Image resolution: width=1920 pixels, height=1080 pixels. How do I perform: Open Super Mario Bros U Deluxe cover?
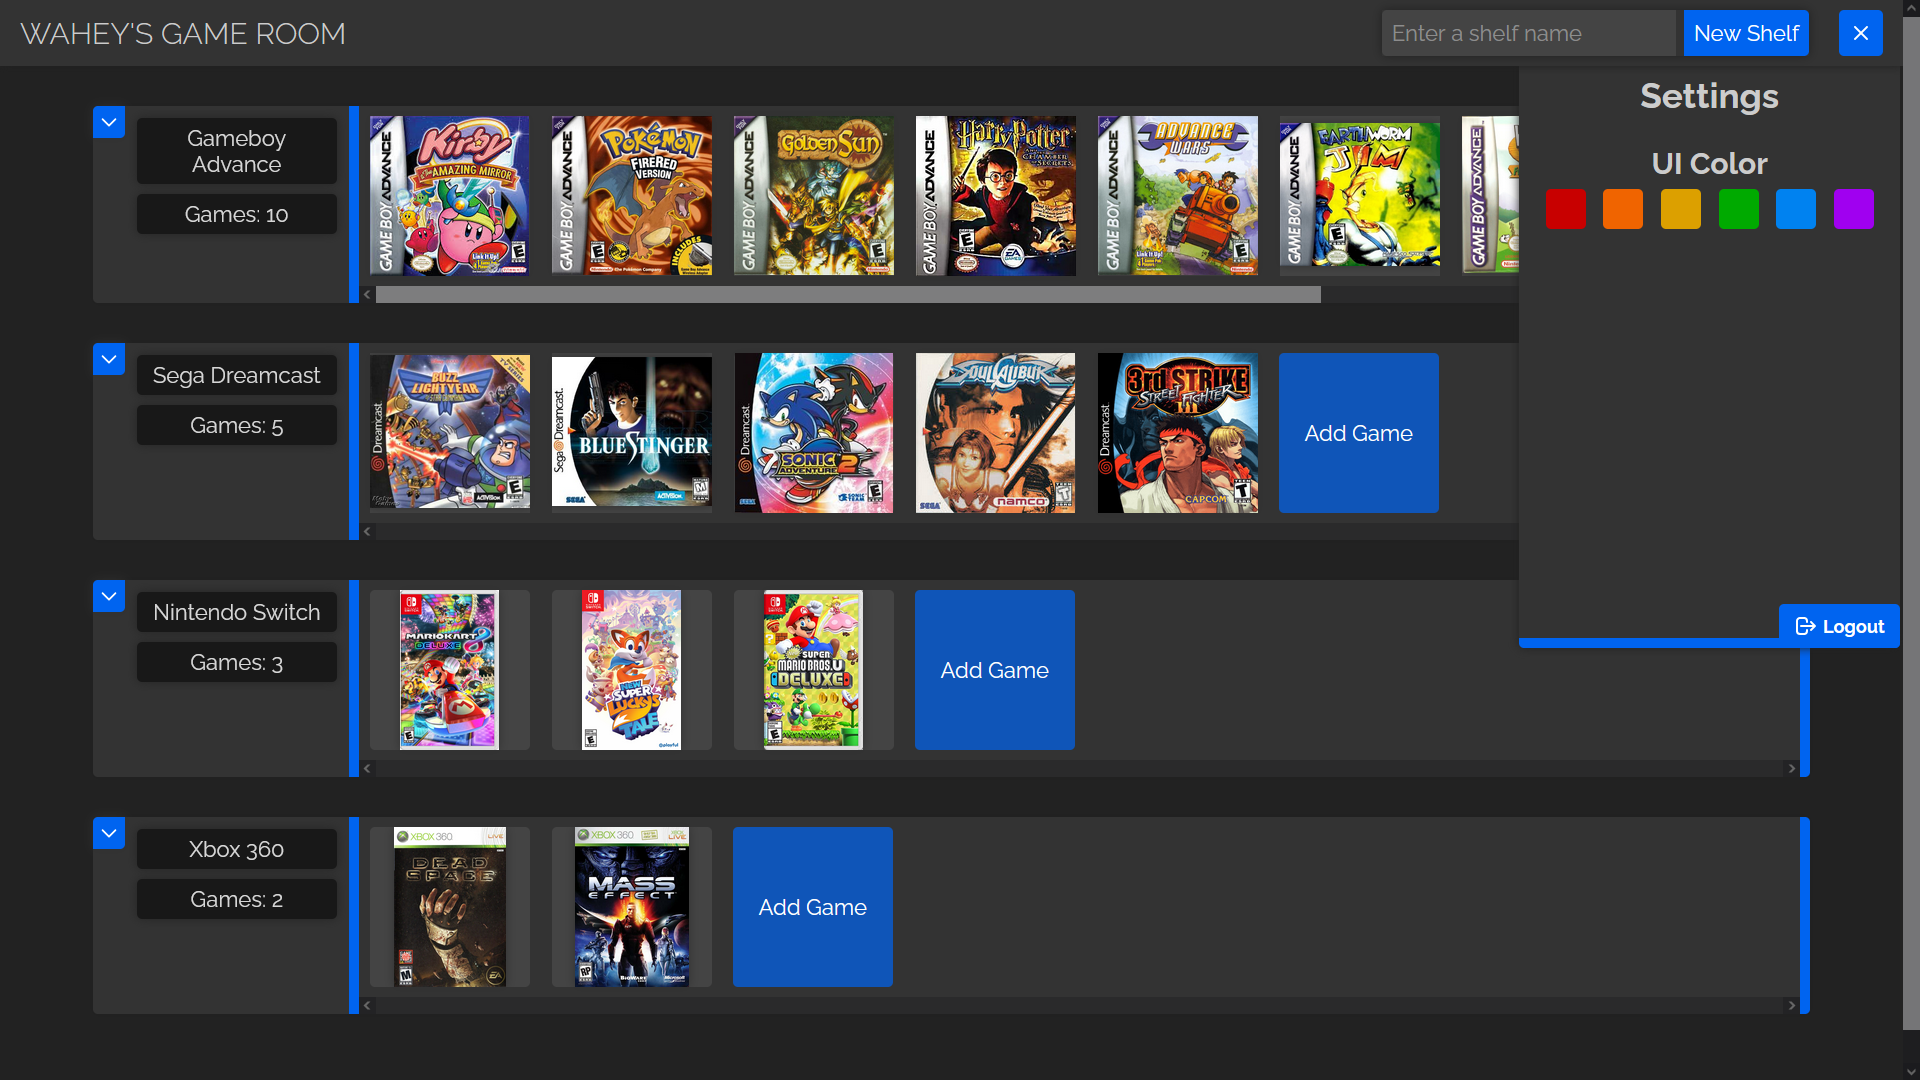814,670
